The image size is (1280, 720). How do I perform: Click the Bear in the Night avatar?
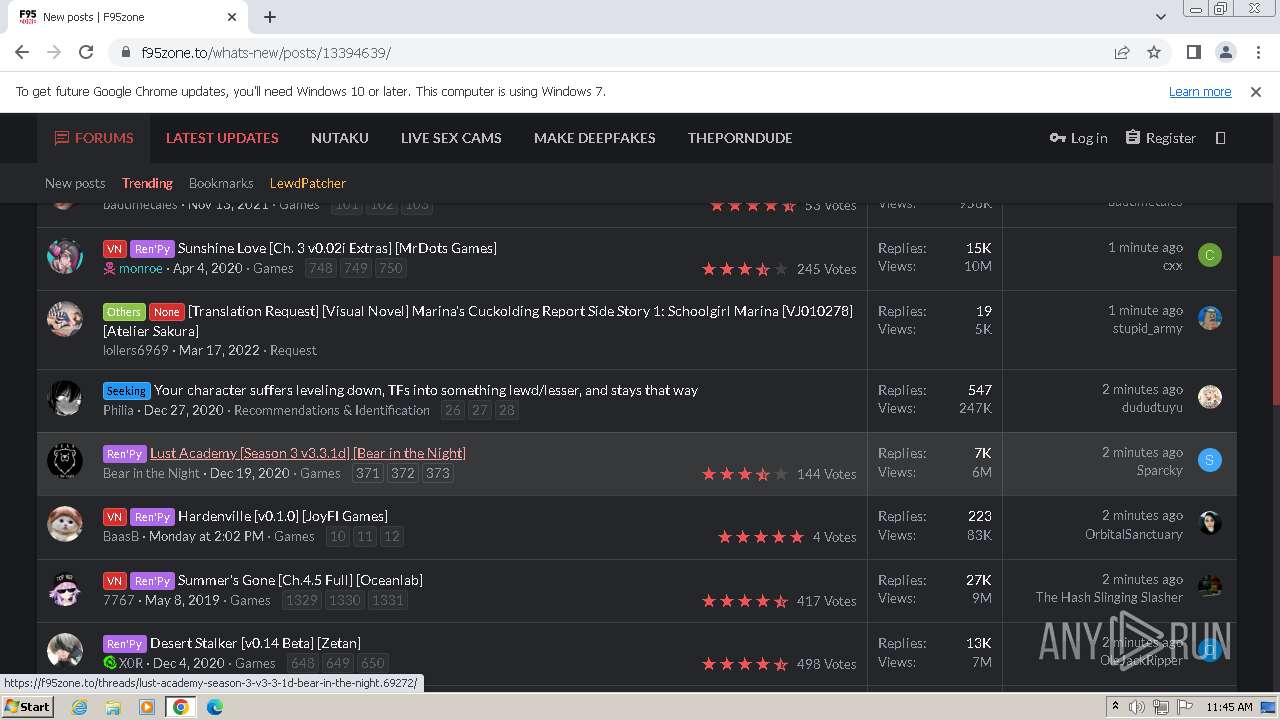point(65,460)
